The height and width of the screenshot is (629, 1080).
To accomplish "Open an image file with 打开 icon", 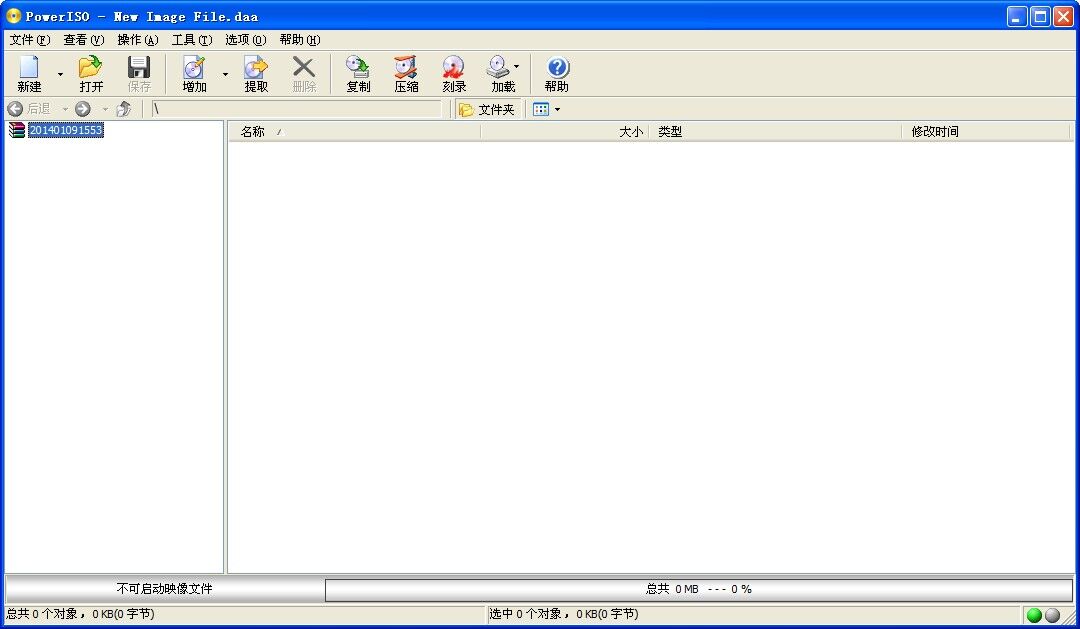I will tap(91, 74).
